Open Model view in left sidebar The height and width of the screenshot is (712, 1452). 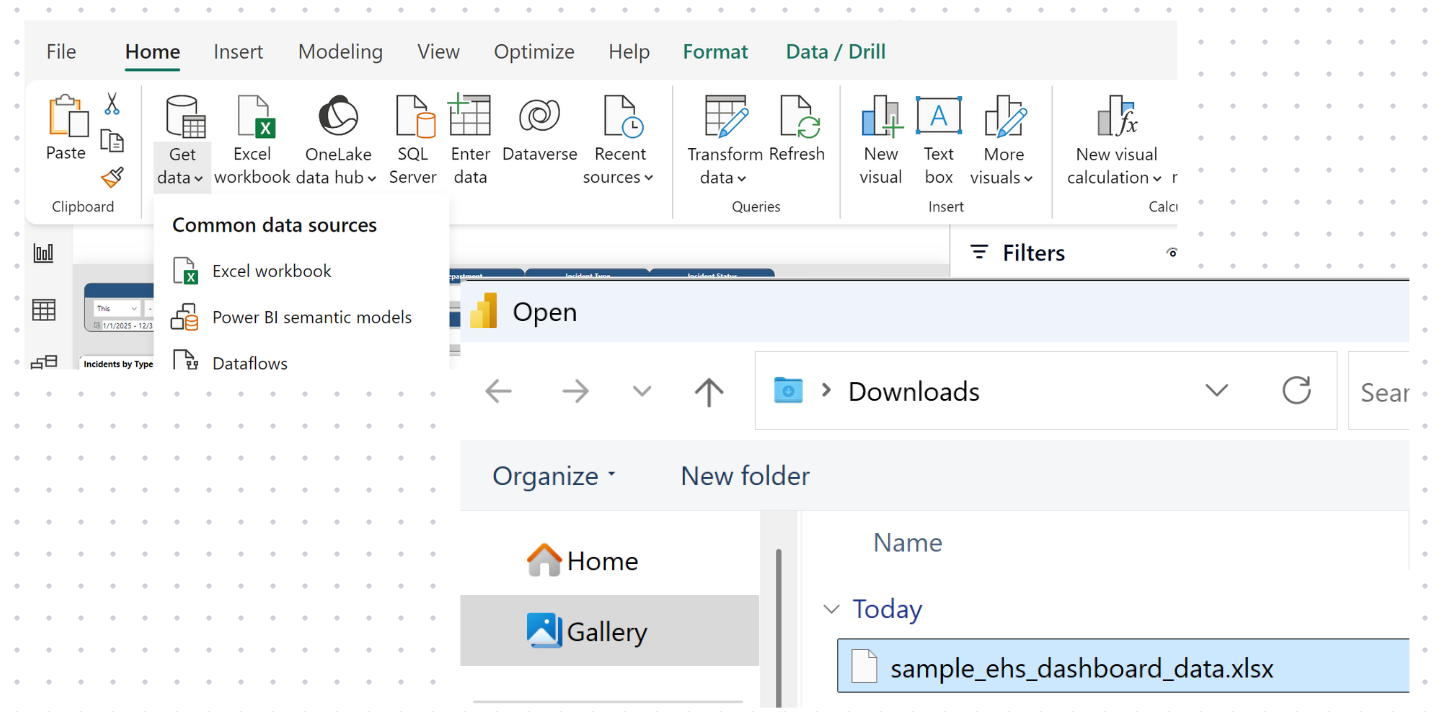pos(44,363)
